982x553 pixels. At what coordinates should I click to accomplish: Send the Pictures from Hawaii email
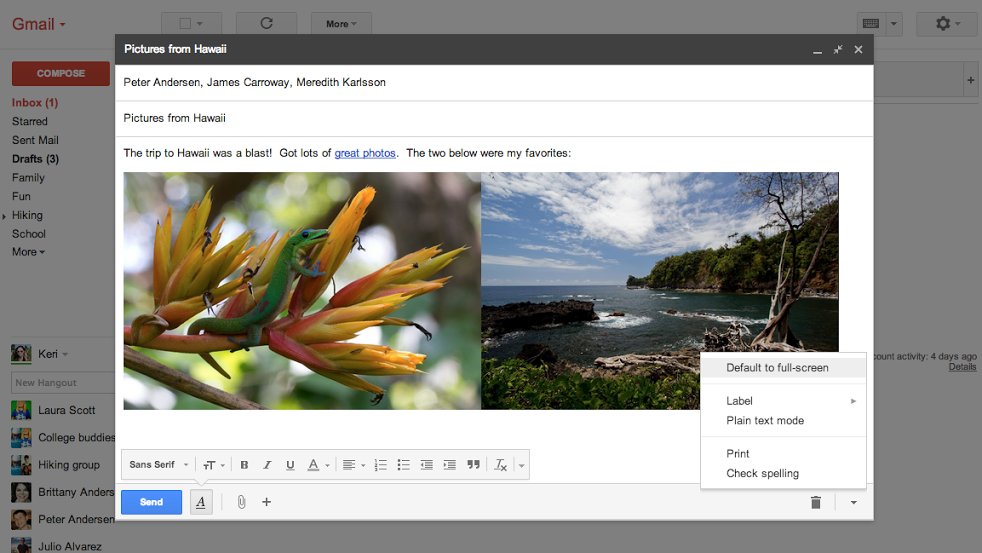click(151, 502)
